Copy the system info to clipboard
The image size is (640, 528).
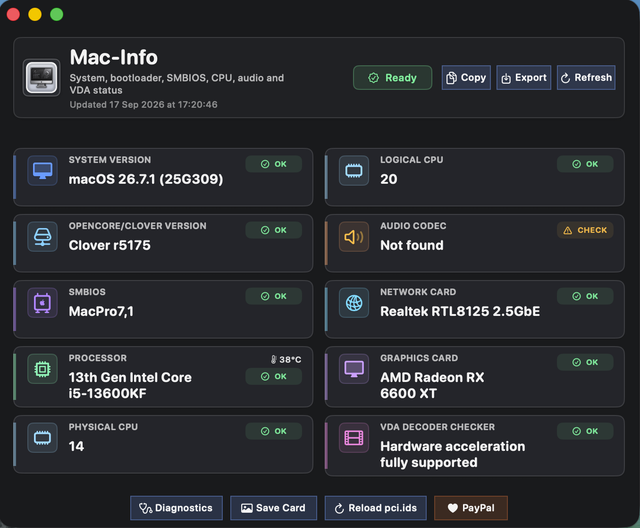click(466, 78)
